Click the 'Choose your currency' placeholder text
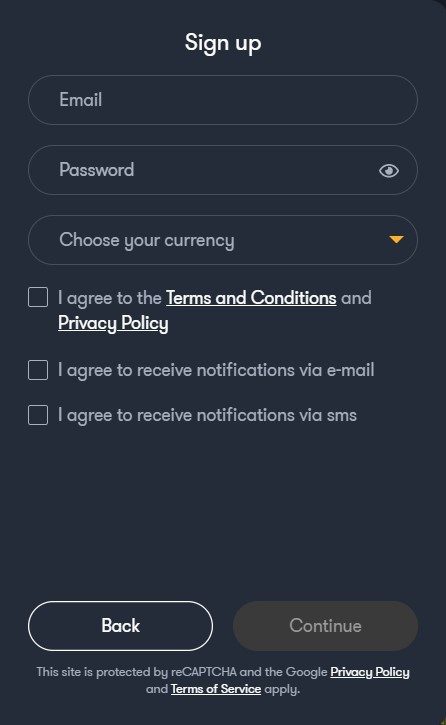 click(147, 240)
